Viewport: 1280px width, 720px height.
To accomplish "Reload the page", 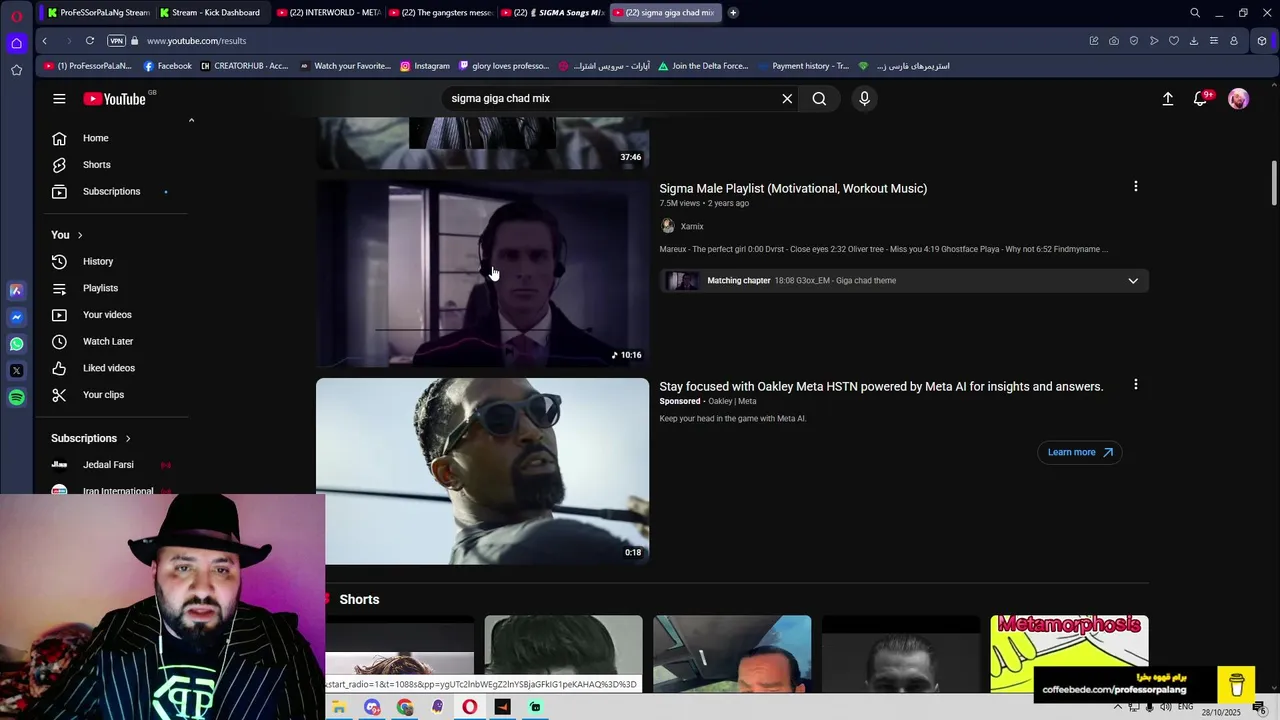I will pos(90,41).
